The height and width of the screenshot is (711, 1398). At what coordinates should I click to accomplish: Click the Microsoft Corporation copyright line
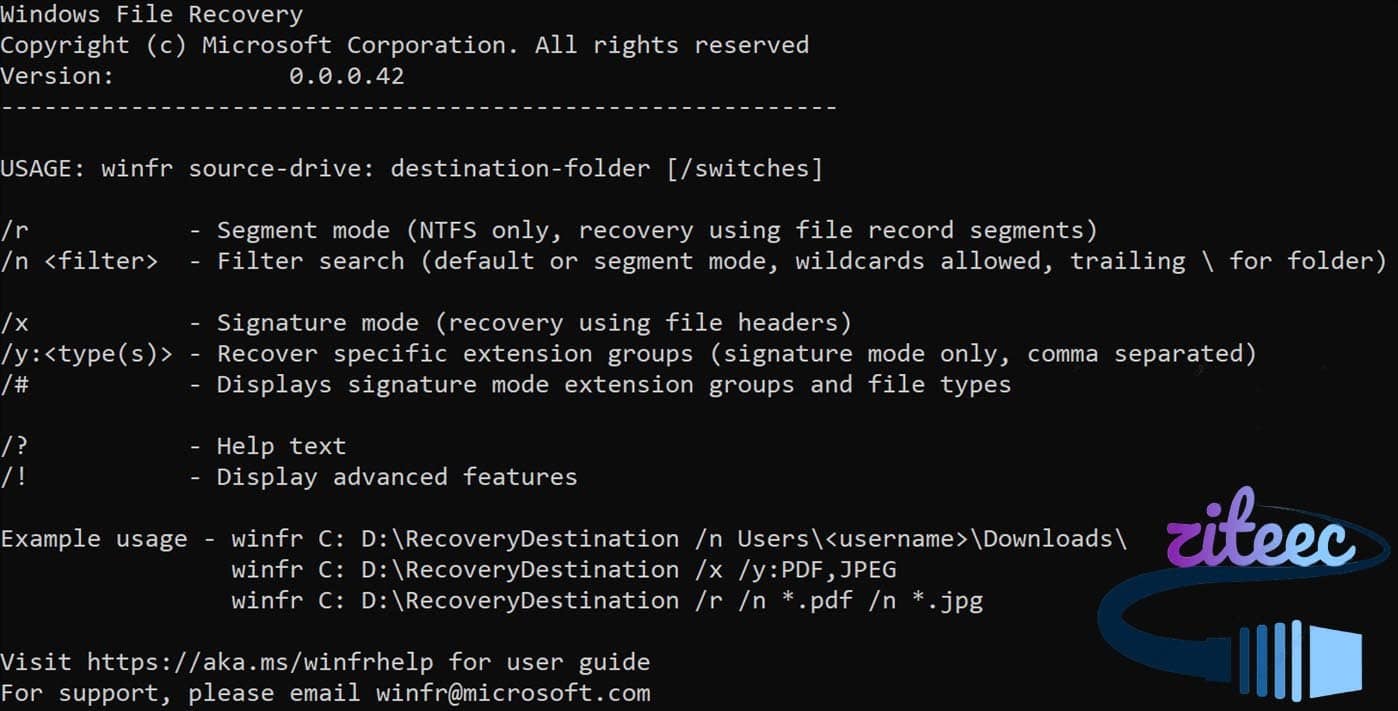pyautogui.click(x=404, y=45)
